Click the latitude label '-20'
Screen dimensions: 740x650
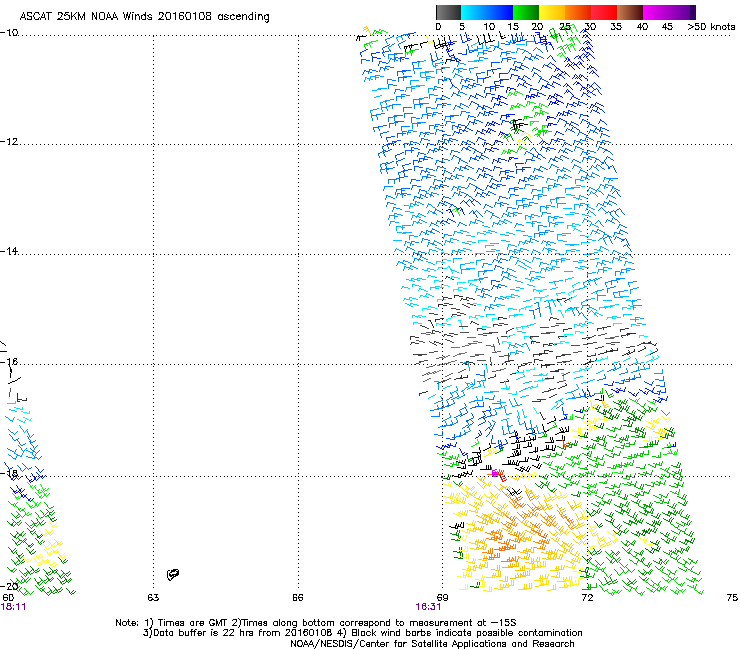coord(9,586)
